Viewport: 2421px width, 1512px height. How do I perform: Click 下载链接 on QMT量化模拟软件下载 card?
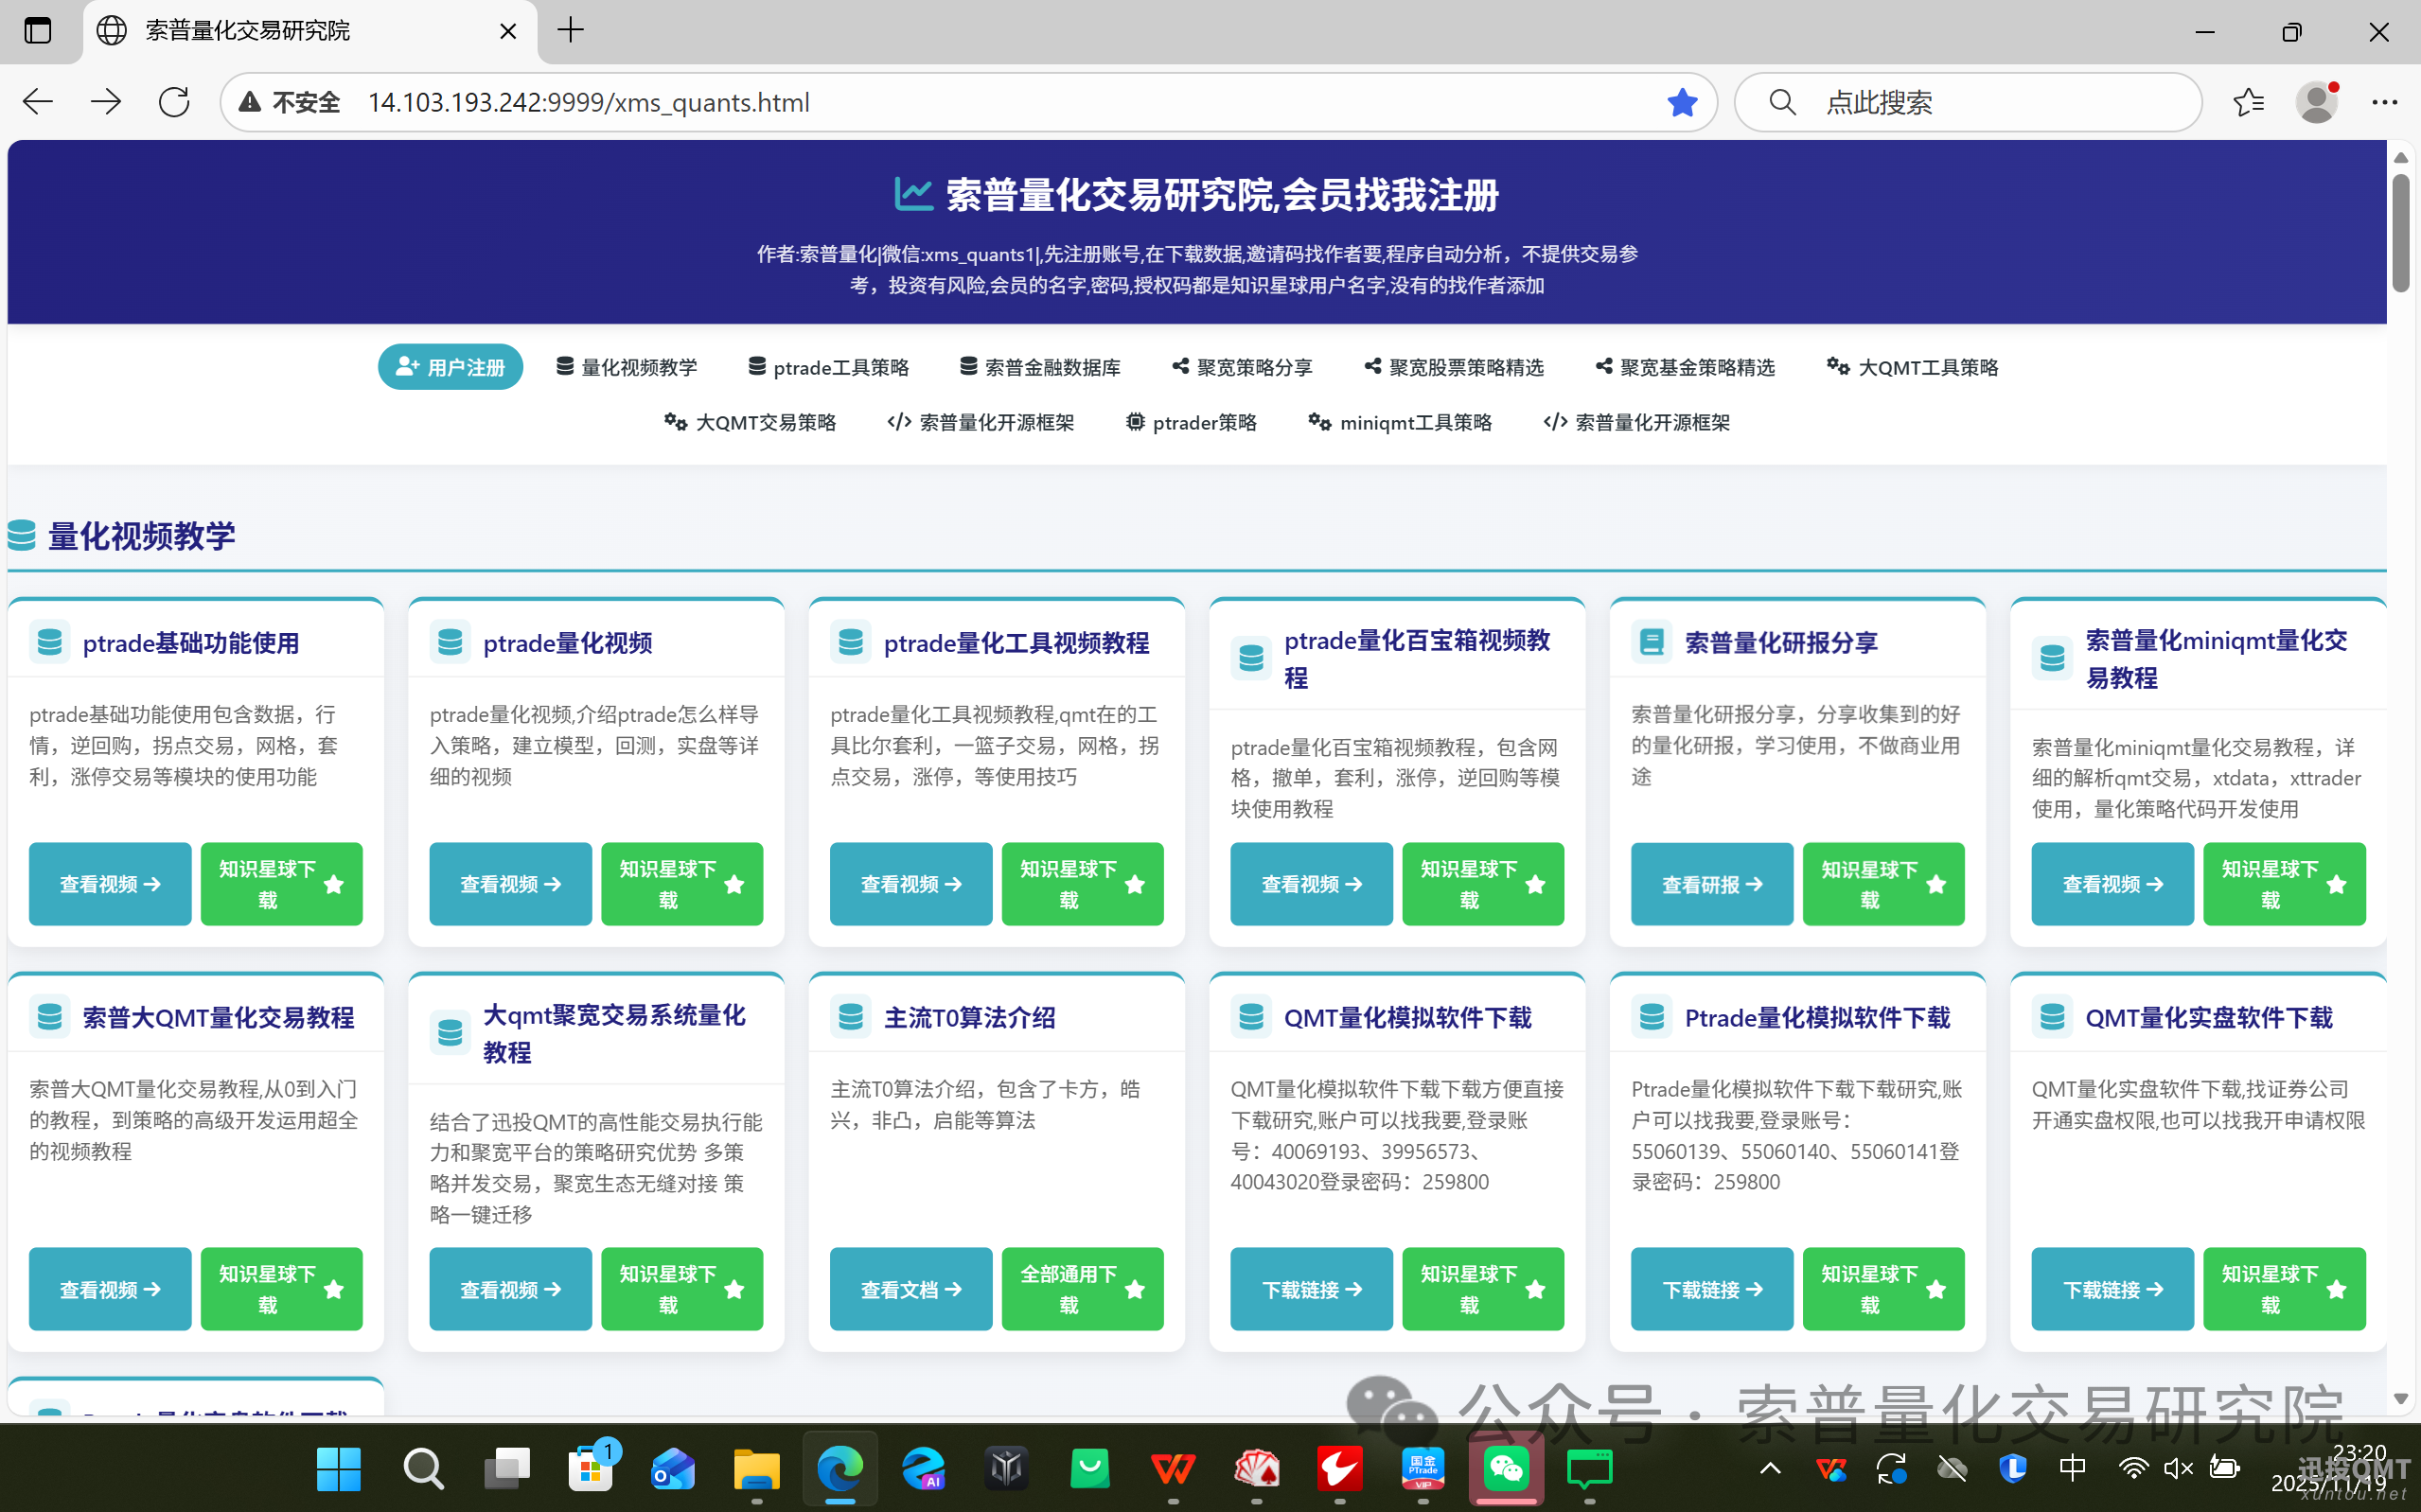1311,1289
